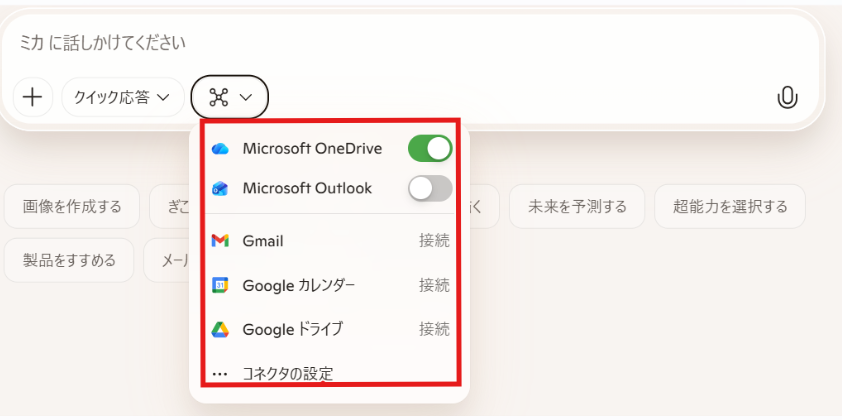The height and width of the screenshot is (420, 842).
Task: Disable the Microsoft OneDrive toggle
Action: [430, 149]
